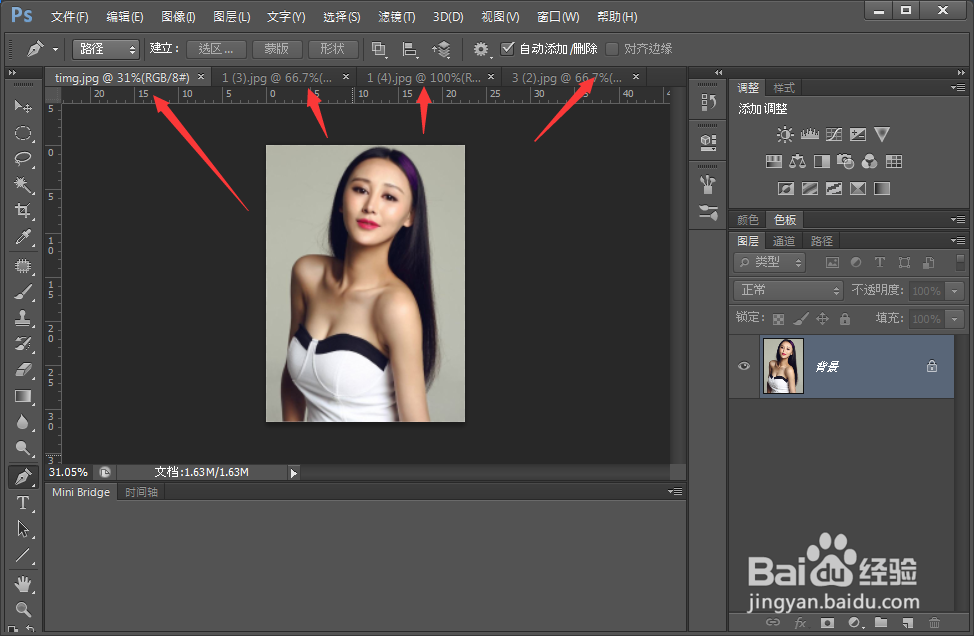Click the Mask make button
Screen dimensions: 974x636
point(277,49)
